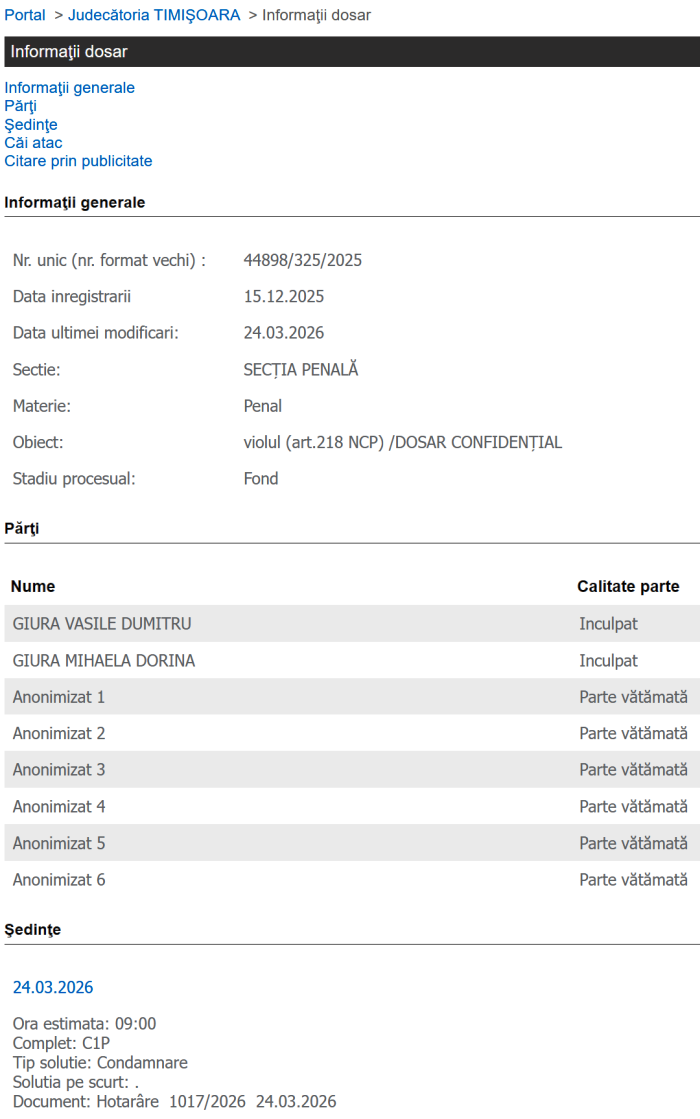The width and height of the screenshot is (700, 1119).
Task: Open the Citare prin publicitate link
Action: 78,161
